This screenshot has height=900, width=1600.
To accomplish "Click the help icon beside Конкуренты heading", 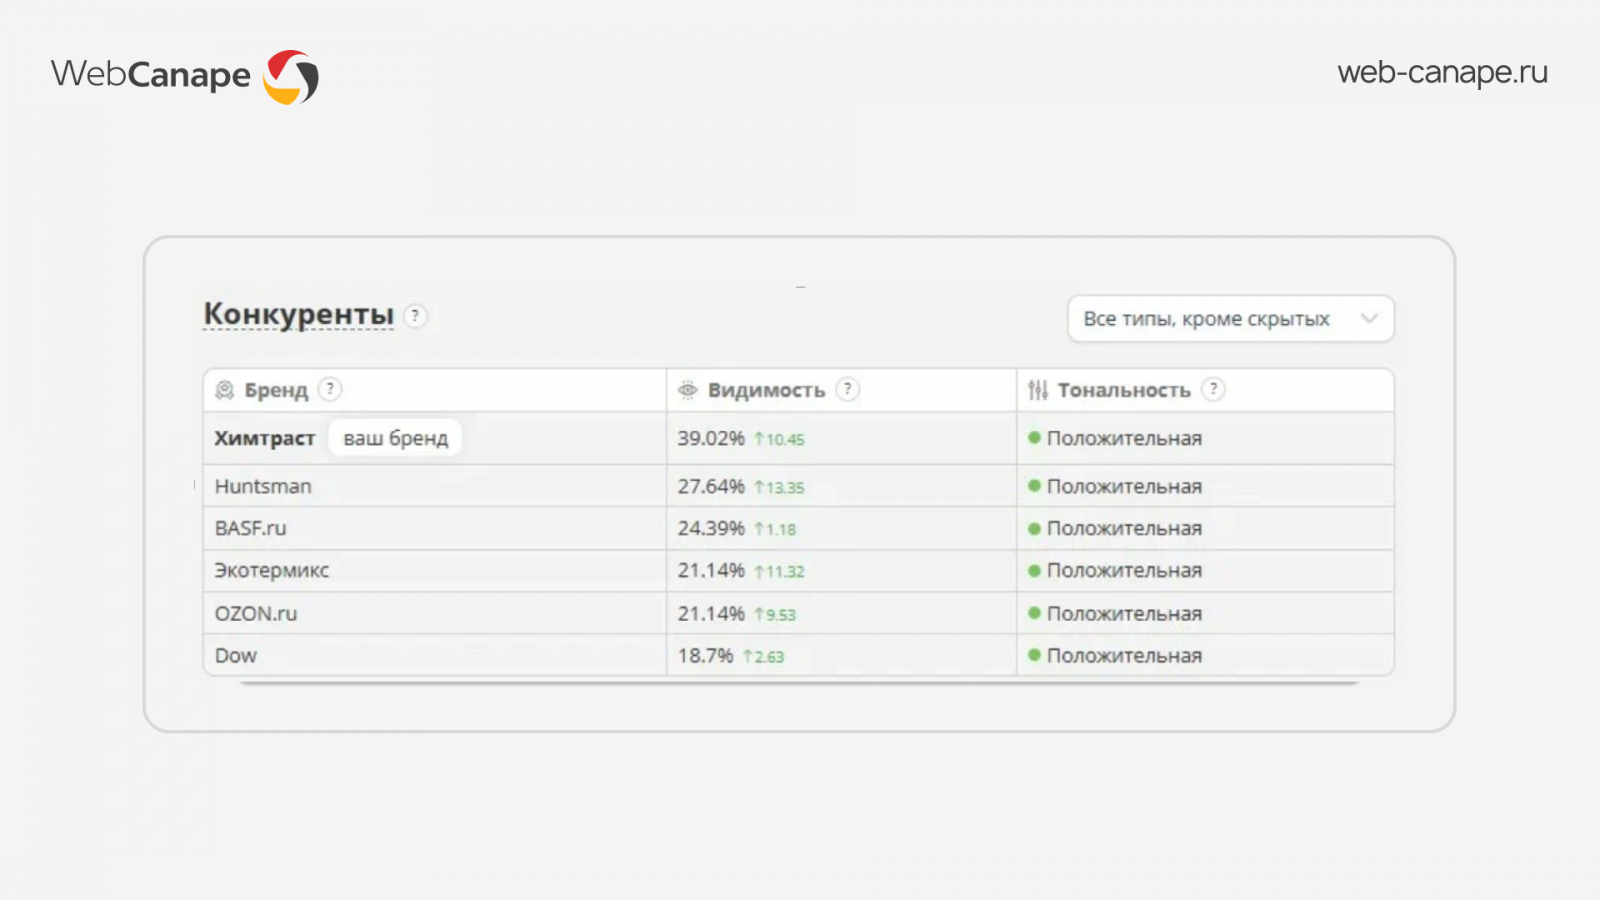I will coord(415,316).
